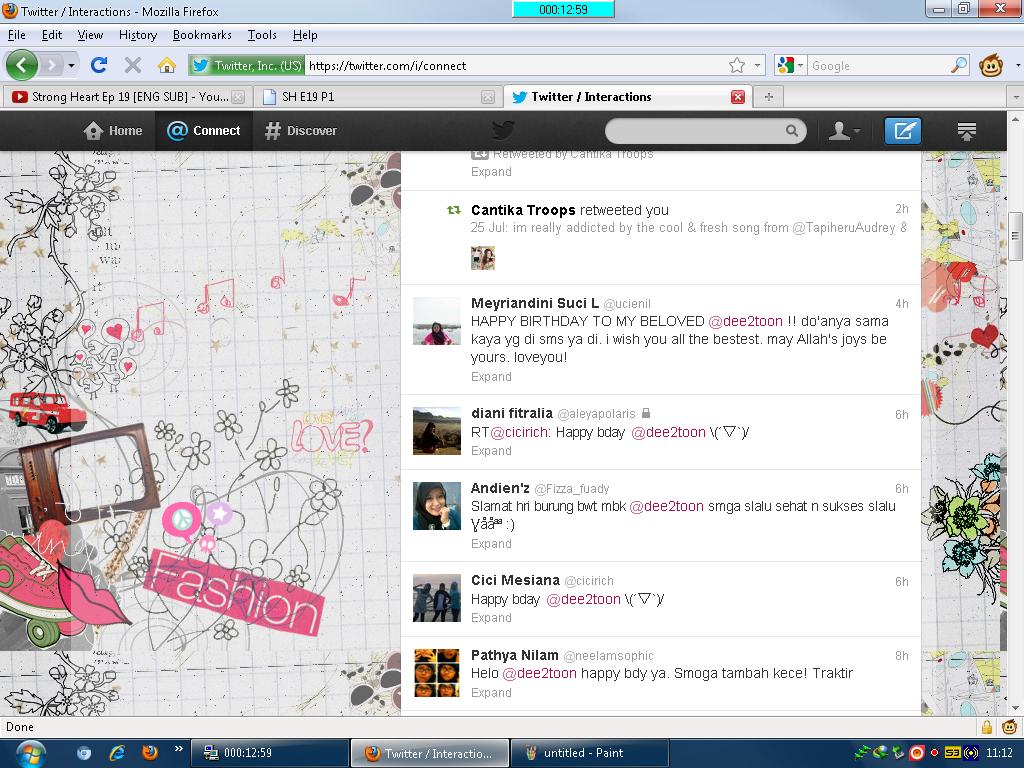Expand Andien'z tweet
The image size is (1024, 768).
coord(491,543)
